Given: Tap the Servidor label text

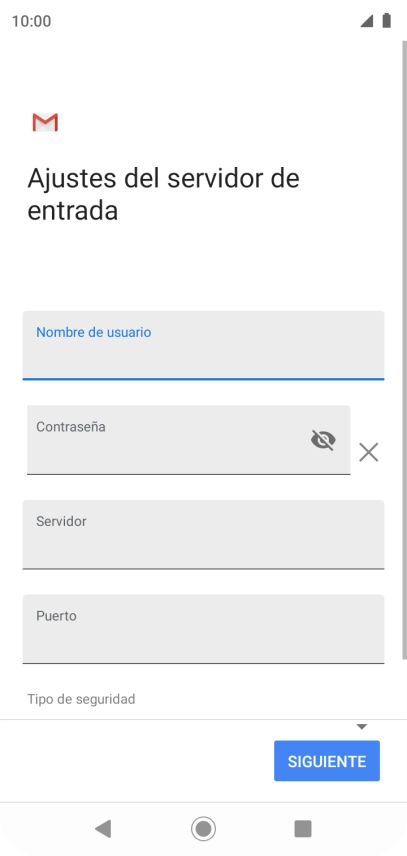Looking at the screenshot, I should [x=61, y=521].
